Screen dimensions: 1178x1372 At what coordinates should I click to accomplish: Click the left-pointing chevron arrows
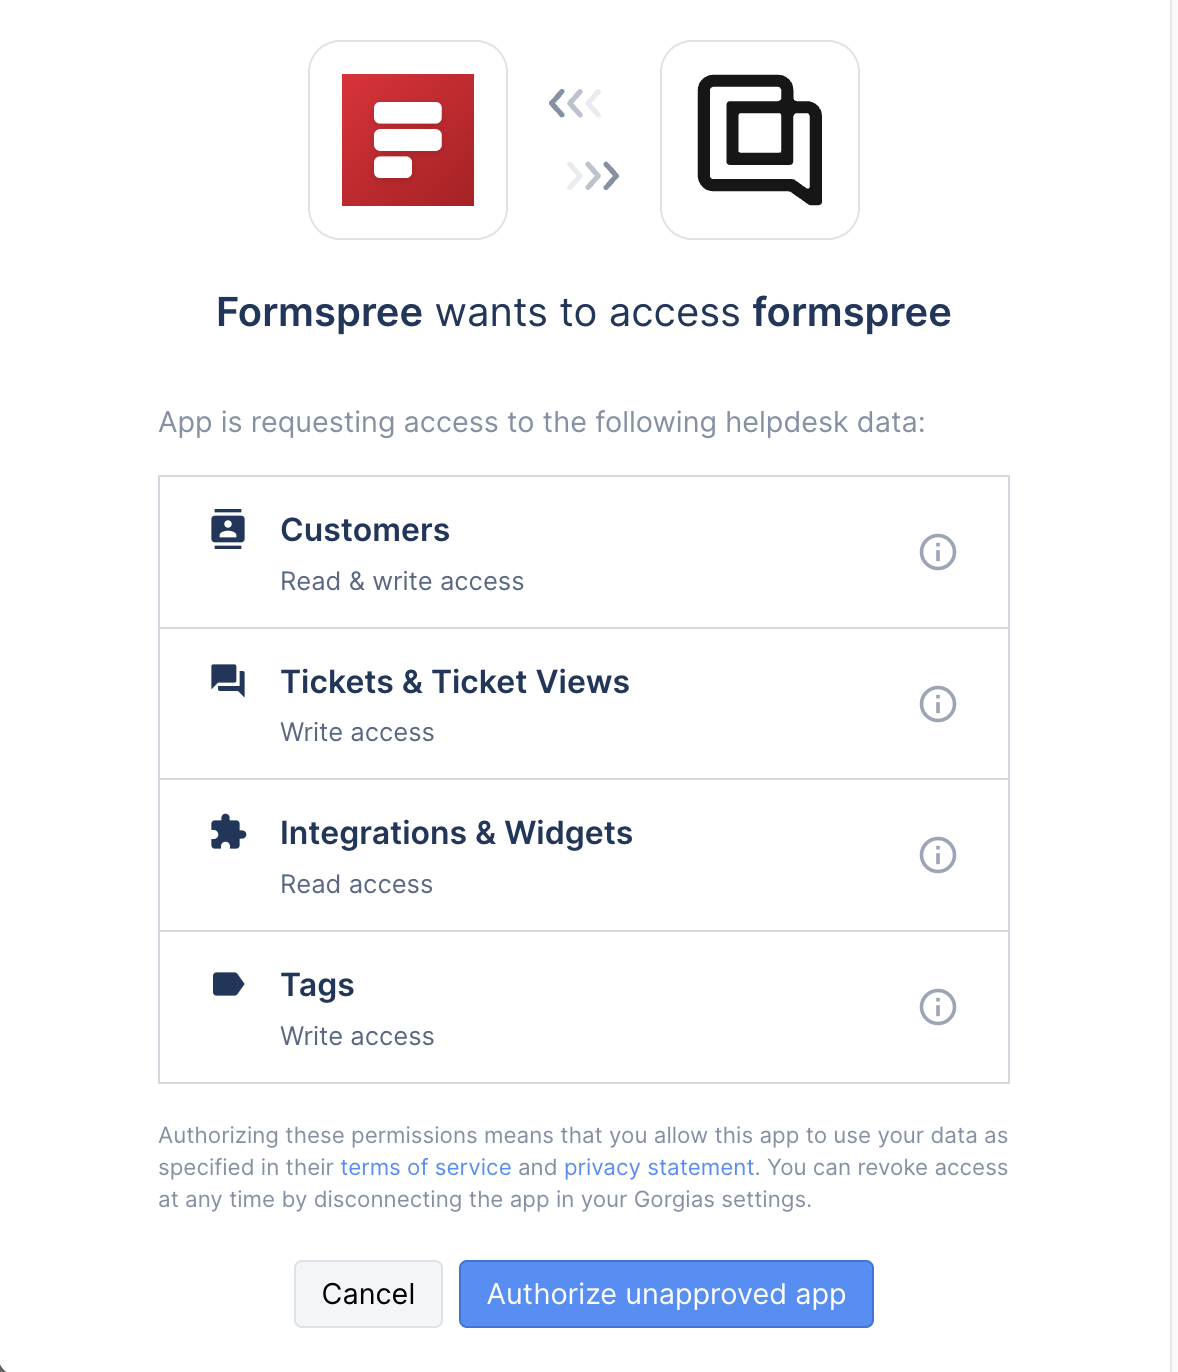point(575,103)
